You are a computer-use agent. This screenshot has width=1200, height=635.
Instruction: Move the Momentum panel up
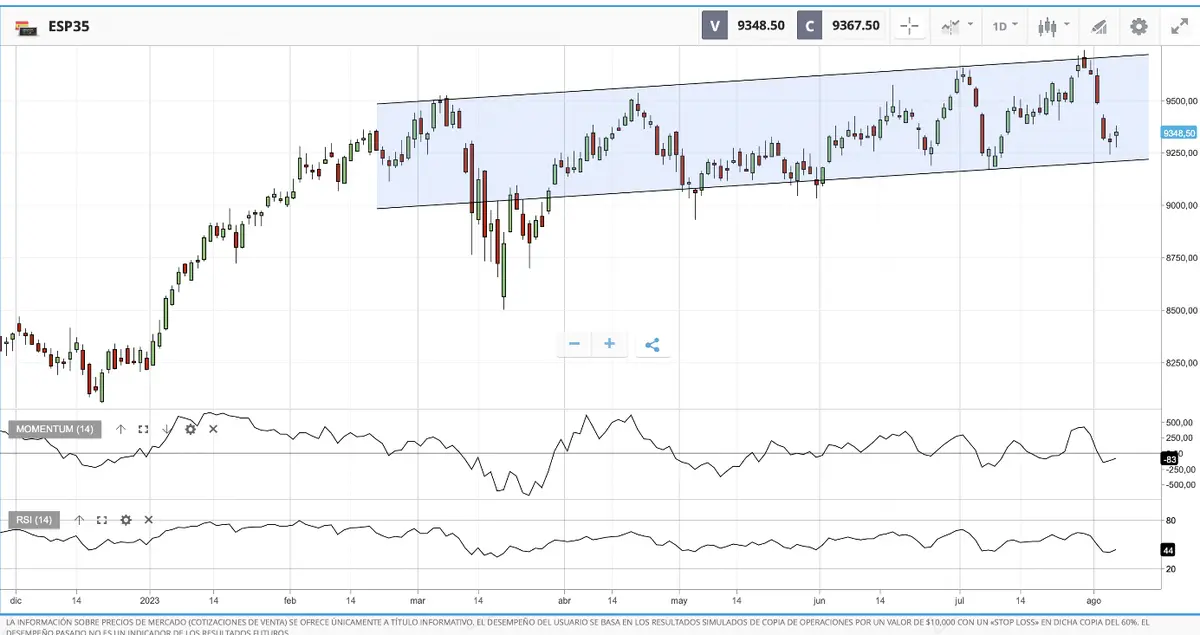121,429
